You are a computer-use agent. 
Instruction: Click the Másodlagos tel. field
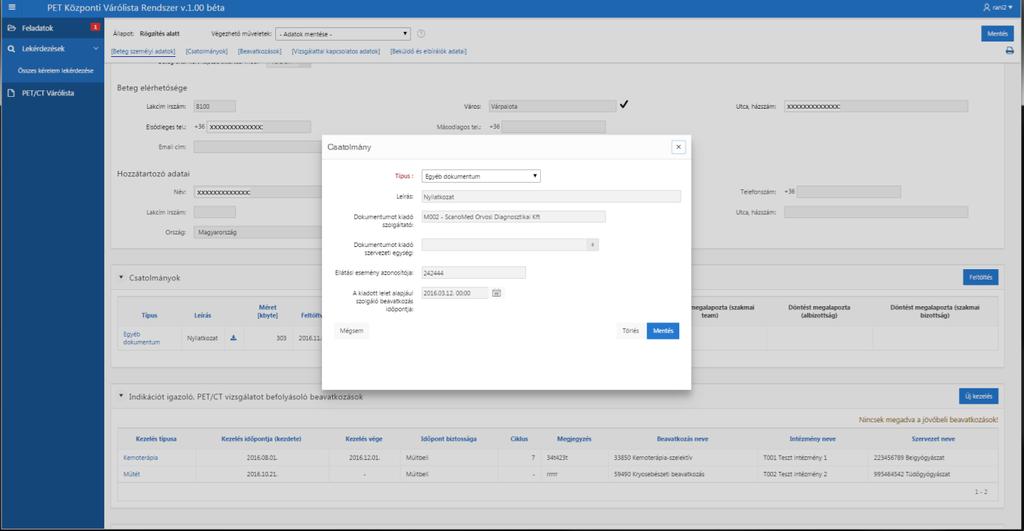pos(554,127)
